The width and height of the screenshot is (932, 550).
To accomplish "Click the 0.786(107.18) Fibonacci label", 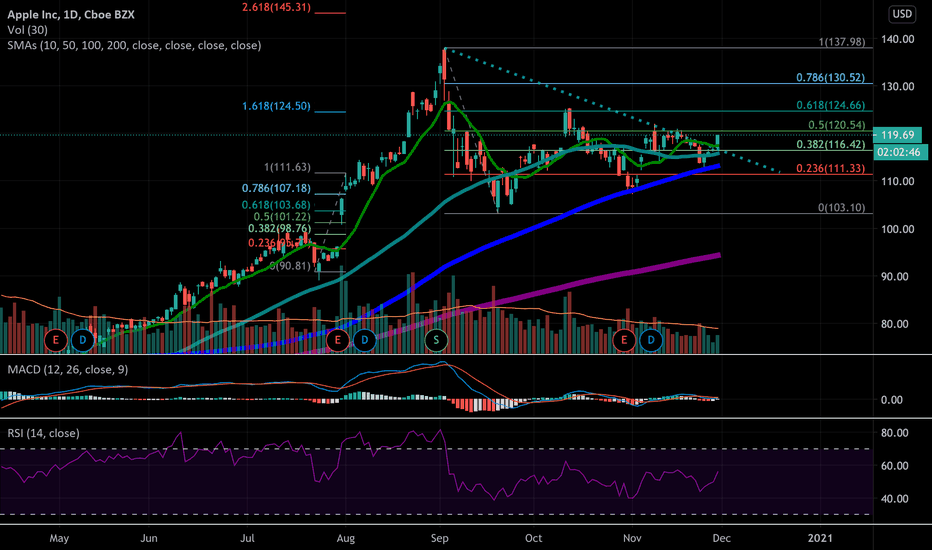I will tap(276, 188).
